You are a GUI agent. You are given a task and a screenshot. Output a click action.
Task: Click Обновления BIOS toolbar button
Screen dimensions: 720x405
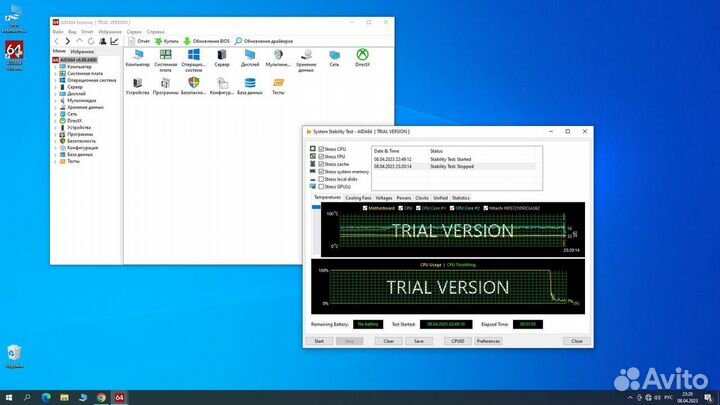pos(207,41)
